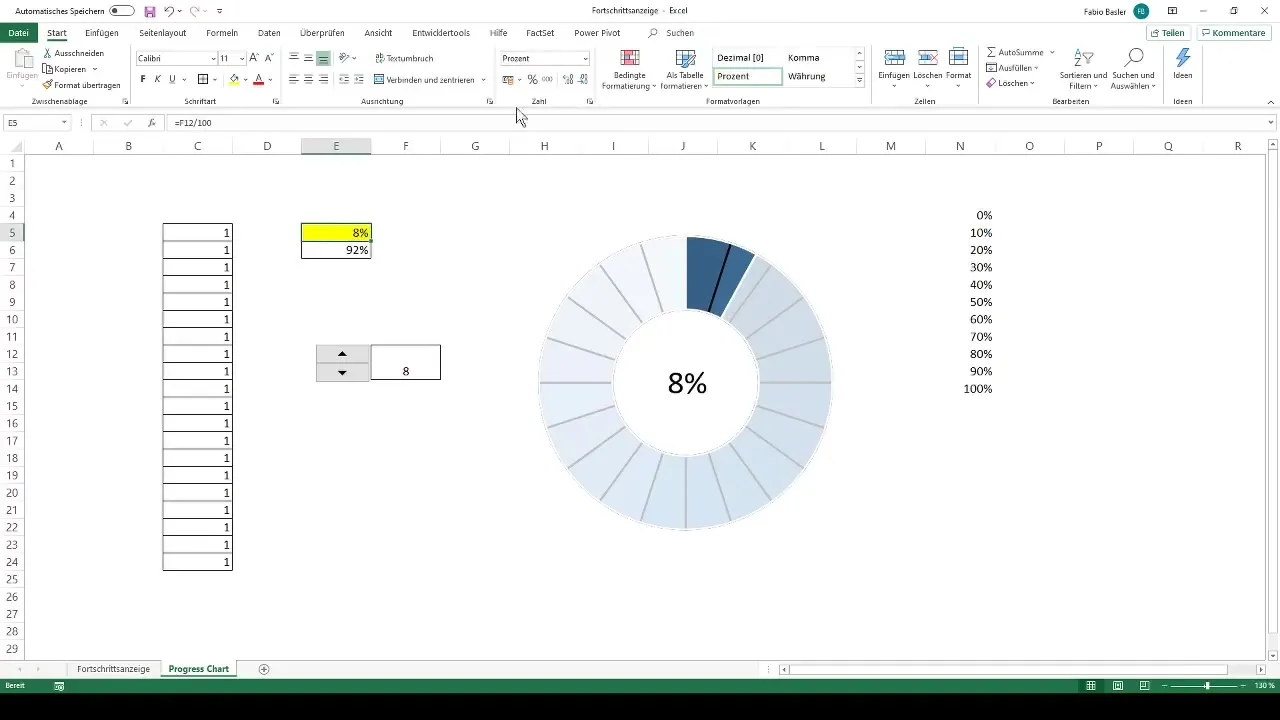Toggle bottom align button
The width and height of the screenshot is (1280, 720).
pos(323,58)
